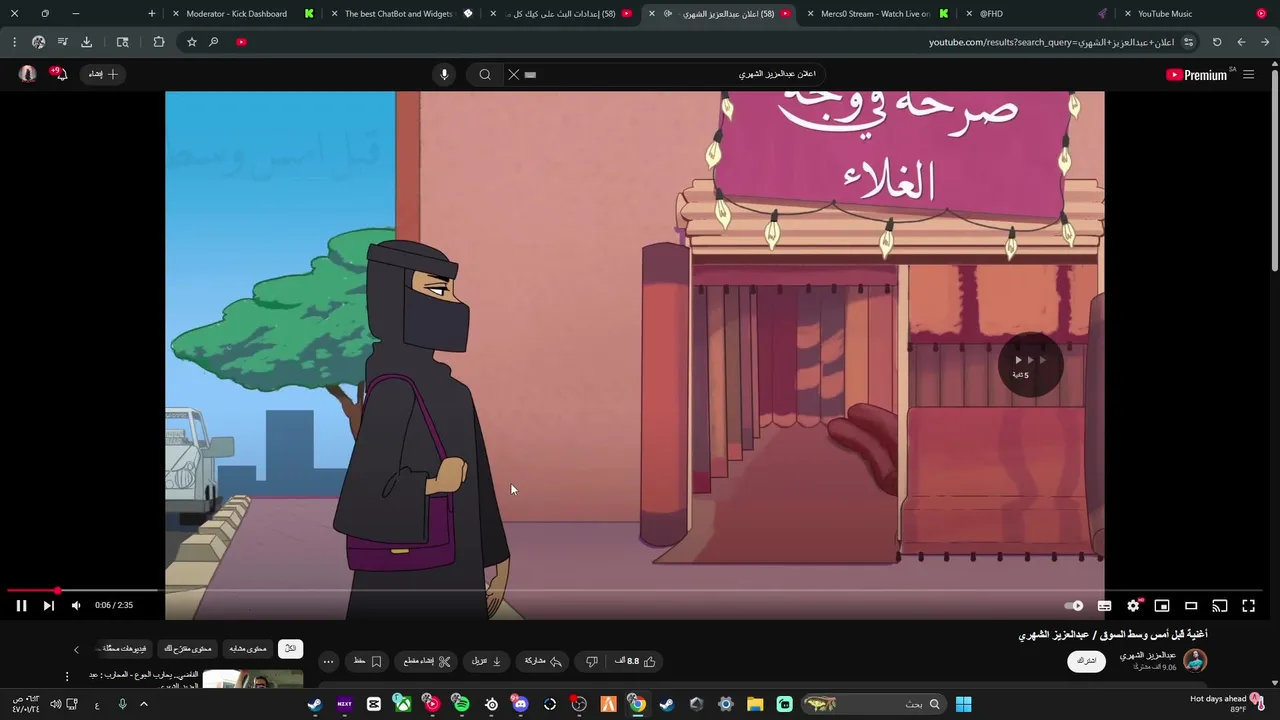This screenshot has width=1280, height=720.
Task: Cast video to a TV
Action: [x=1220, y=605]
